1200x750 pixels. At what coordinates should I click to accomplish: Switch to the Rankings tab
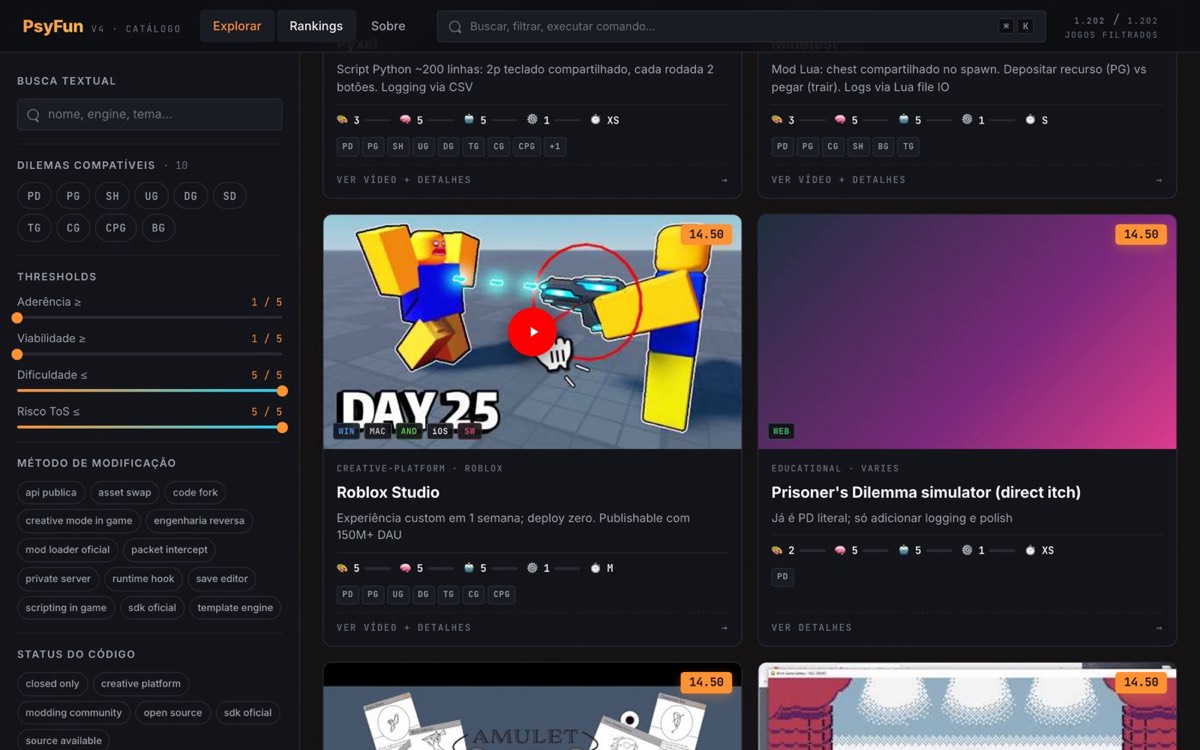coord(316,26)
